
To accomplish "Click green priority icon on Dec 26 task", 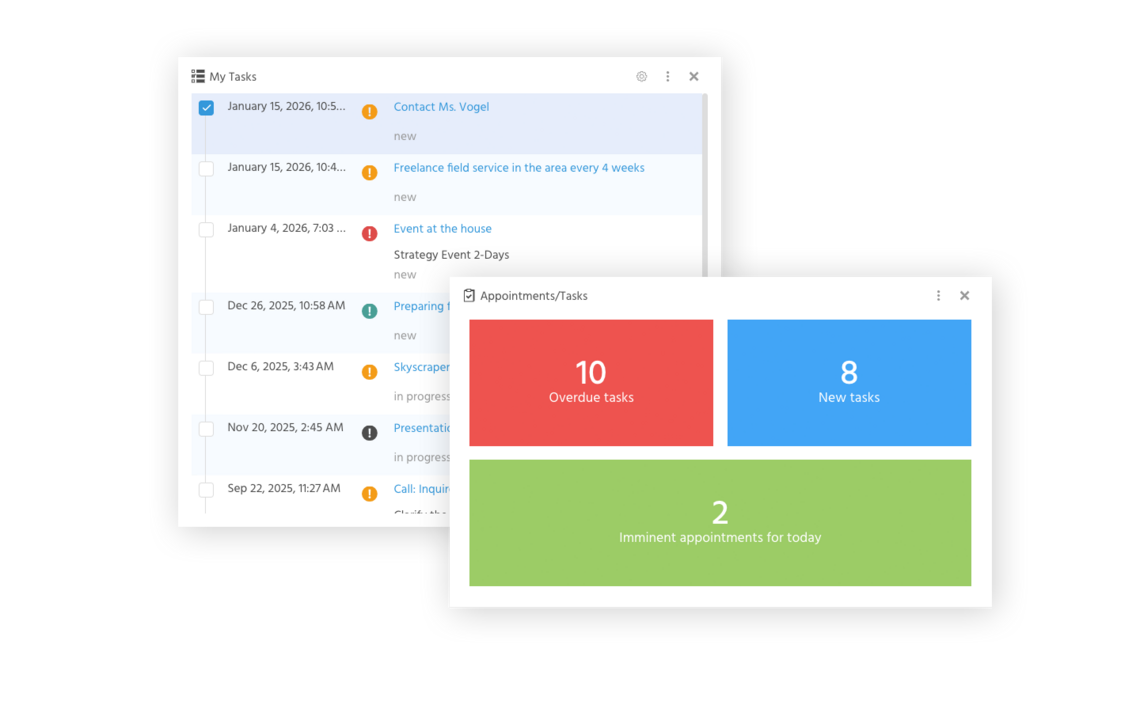I will pyautogui.click(x=369, y=311).
